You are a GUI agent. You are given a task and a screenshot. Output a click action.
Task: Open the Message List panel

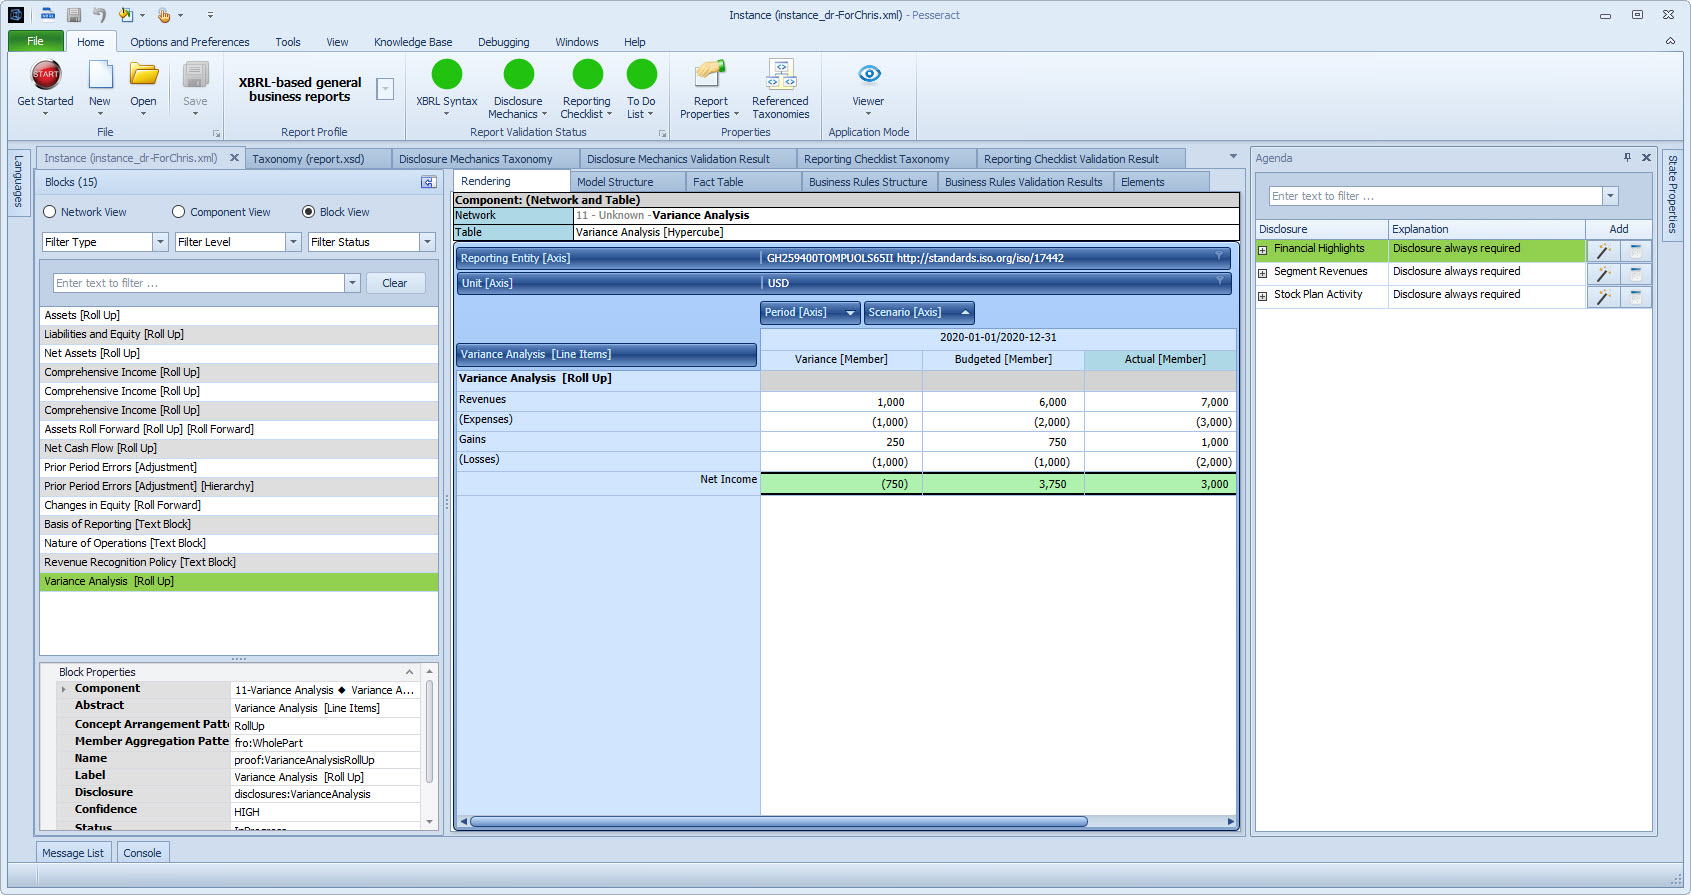(73, 853)
